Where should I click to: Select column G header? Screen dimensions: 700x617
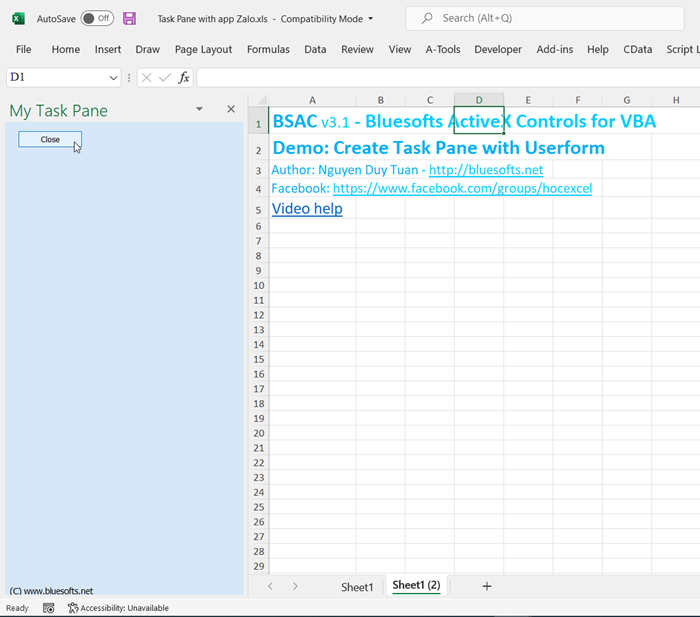[x=627, y=100]
